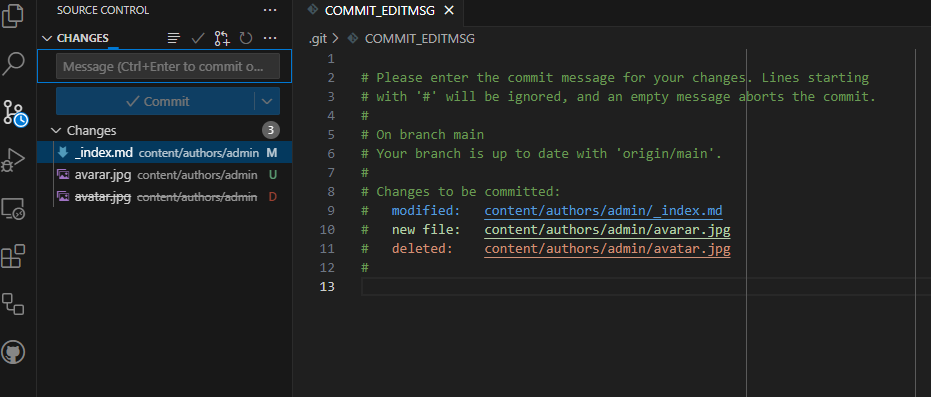Click the COMMIT_EDITMSG breadcrumb segment
931x397 pixels.
coord(419,39)
